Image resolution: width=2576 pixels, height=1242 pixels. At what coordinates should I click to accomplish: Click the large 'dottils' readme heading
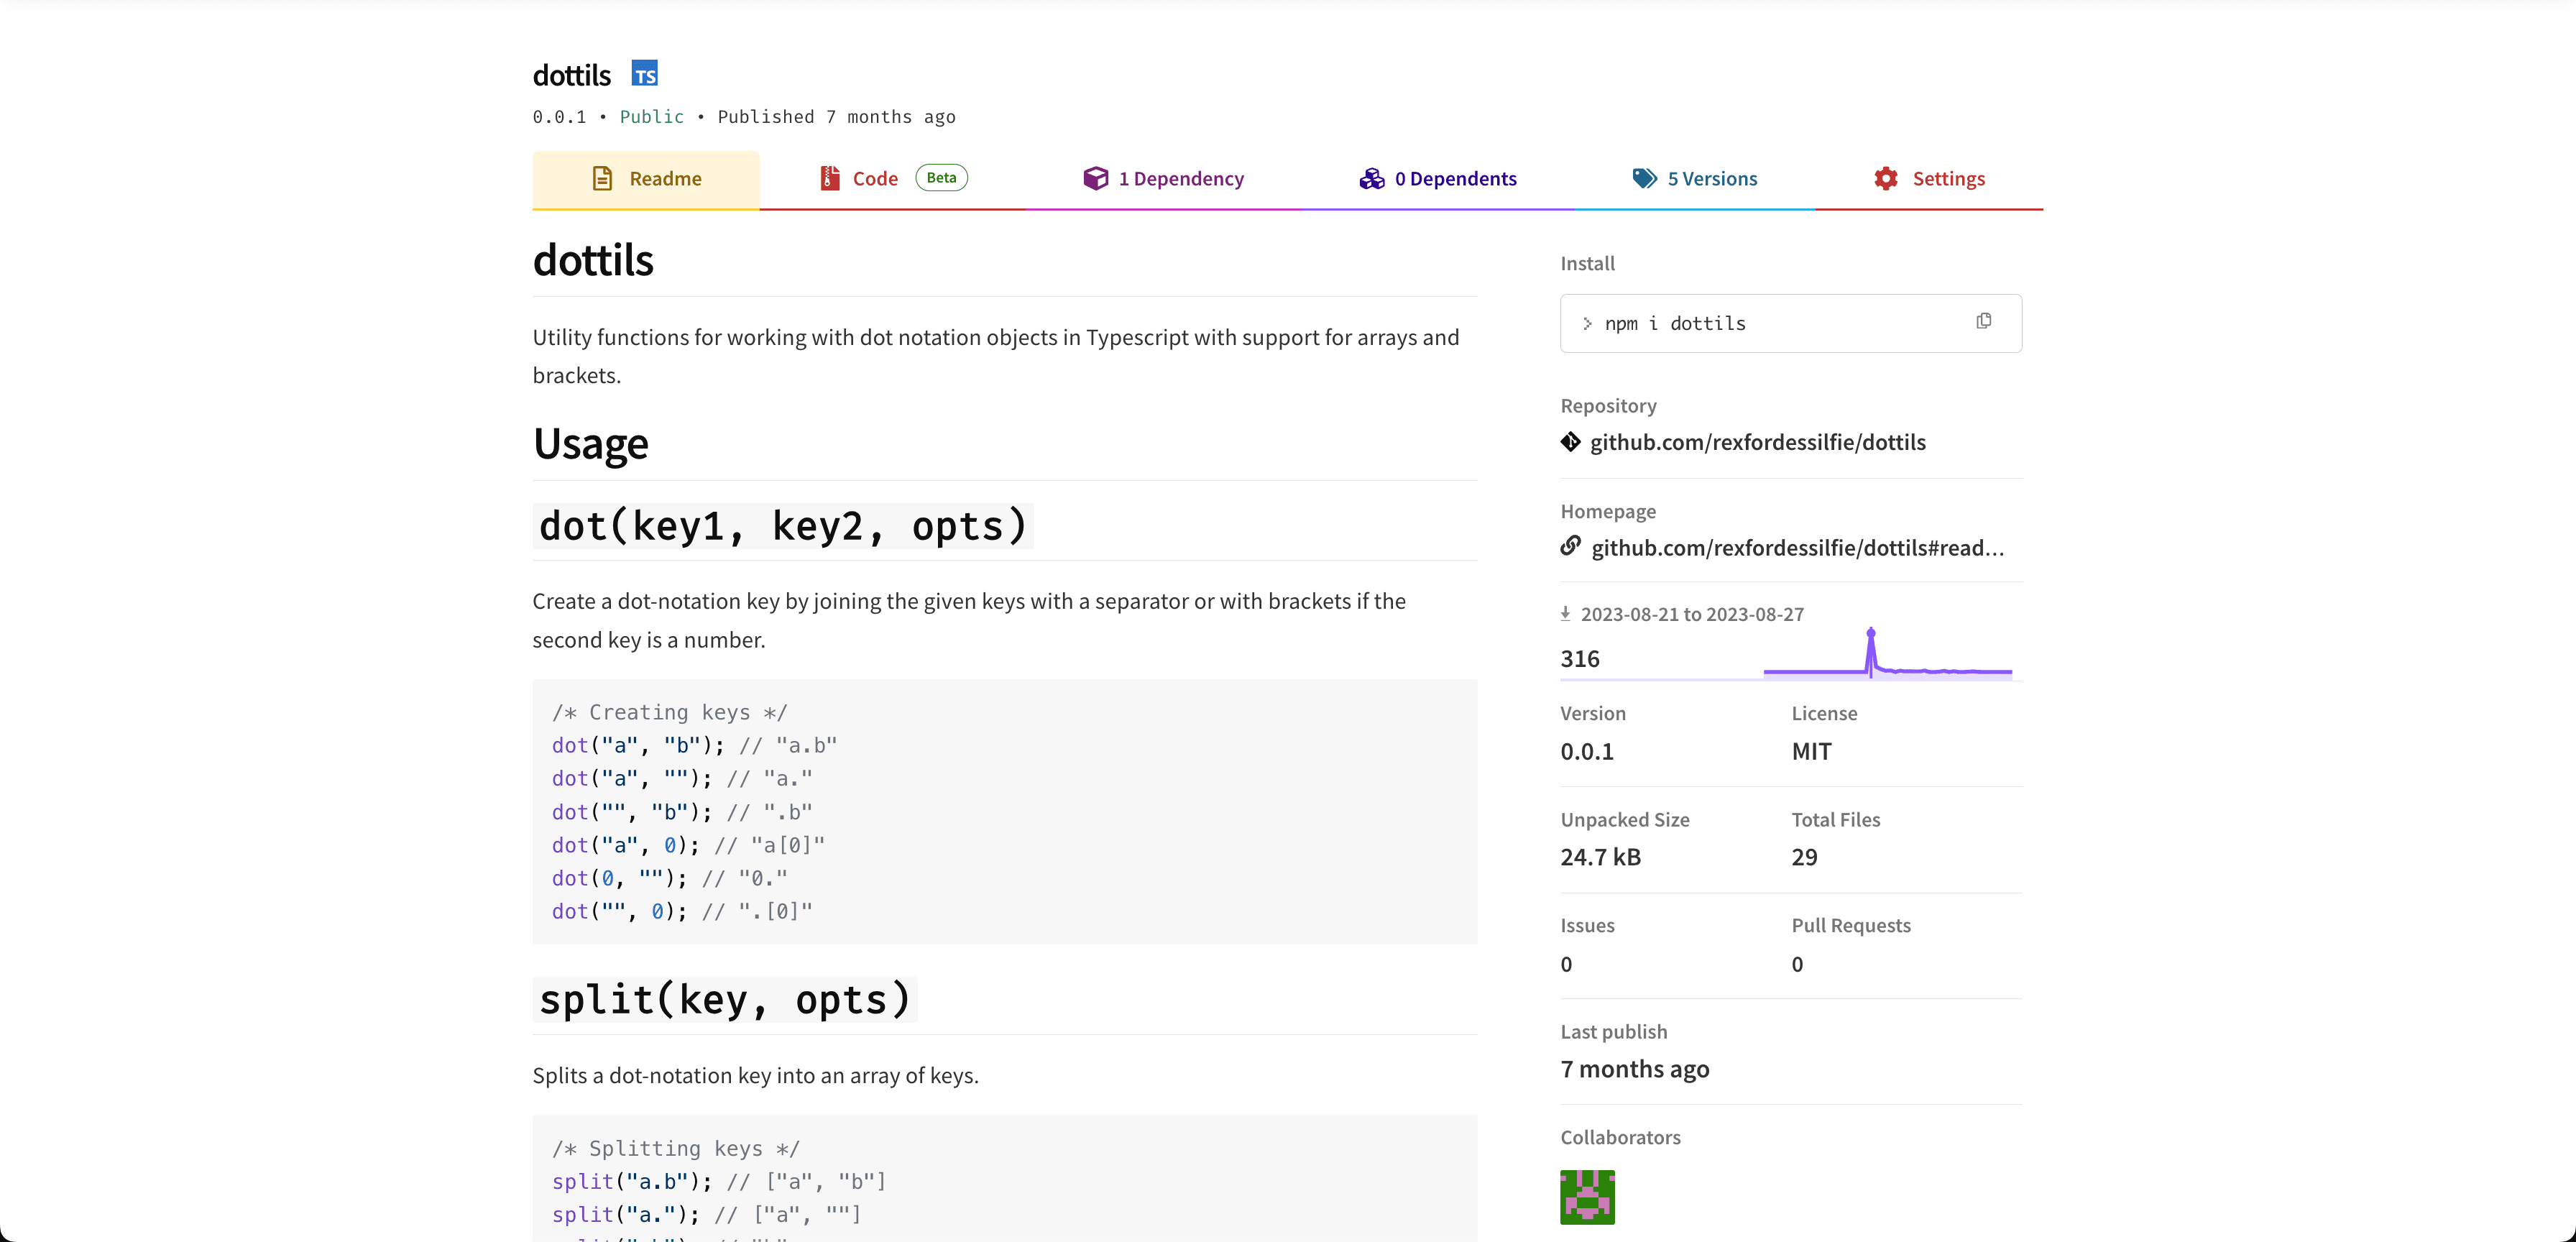pyautogui.click(x=593, y=260)
